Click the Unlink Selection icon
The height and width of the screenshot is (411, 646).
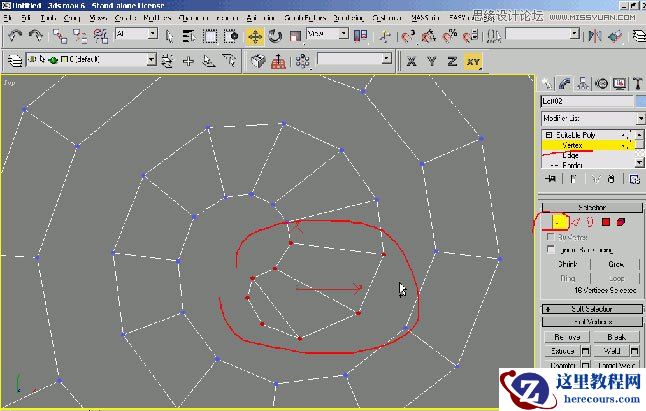[x=80, y=36]
